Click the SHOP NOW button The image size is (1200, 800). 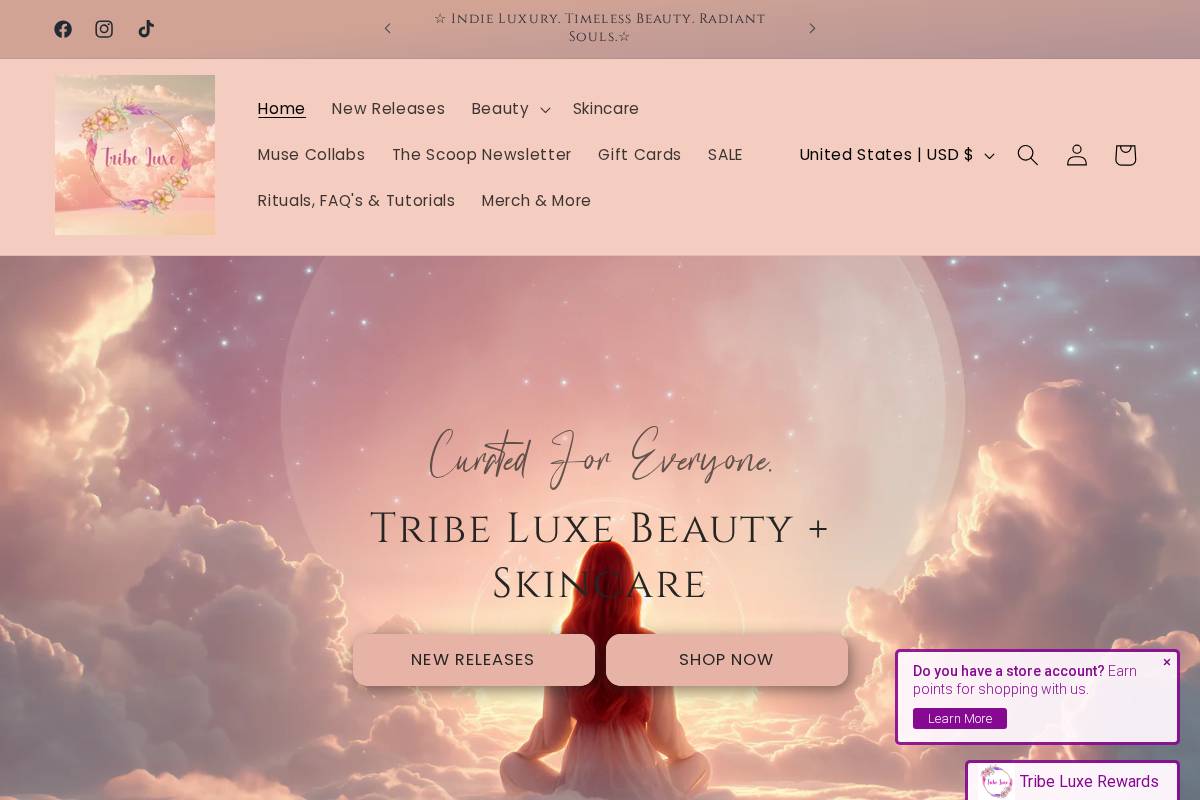coord(726,659)
